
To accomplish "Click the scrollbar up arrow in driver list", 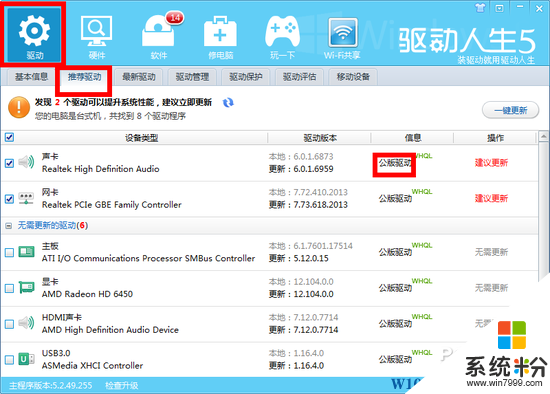I will click(x=544, y=136).
